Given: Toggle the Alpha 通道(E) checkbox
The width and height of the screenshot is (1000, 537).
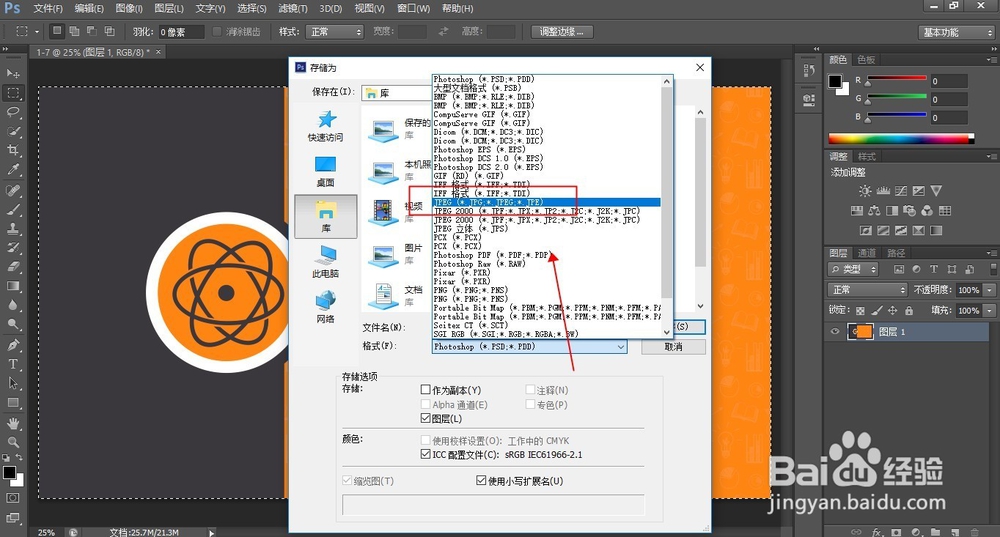Looking at the screenshot, I should (425, 404).
